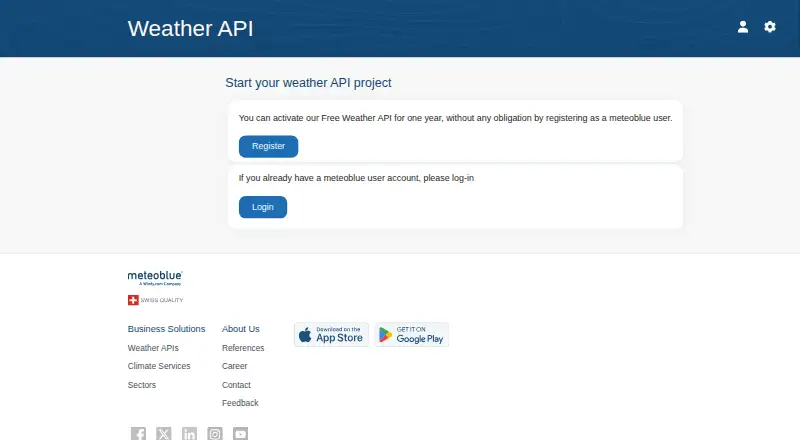Open the Business Solutions footer link
The height and width of the screenshot is (440, 800).
tap(166, 329)
